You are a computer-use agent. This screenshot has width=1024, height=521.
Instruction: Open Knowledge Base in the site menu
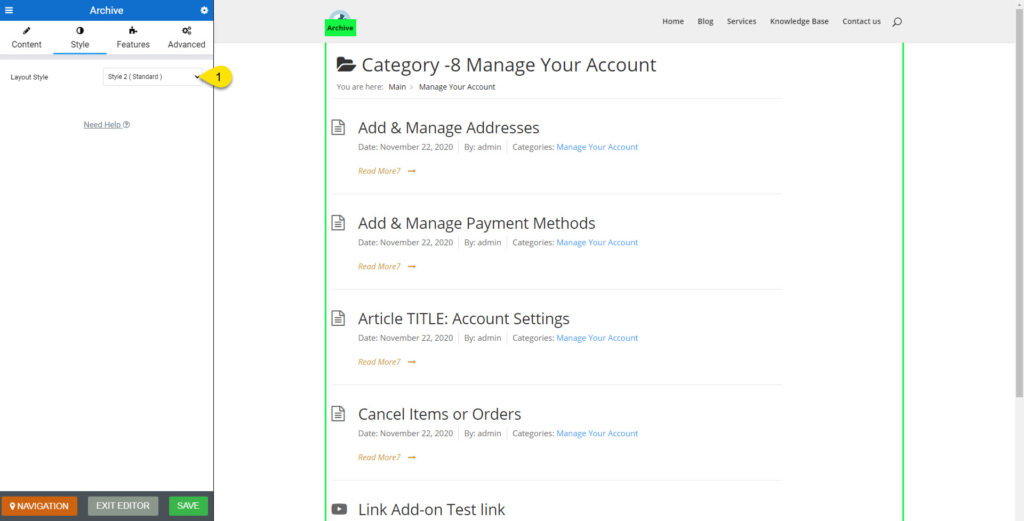point(799,21)
